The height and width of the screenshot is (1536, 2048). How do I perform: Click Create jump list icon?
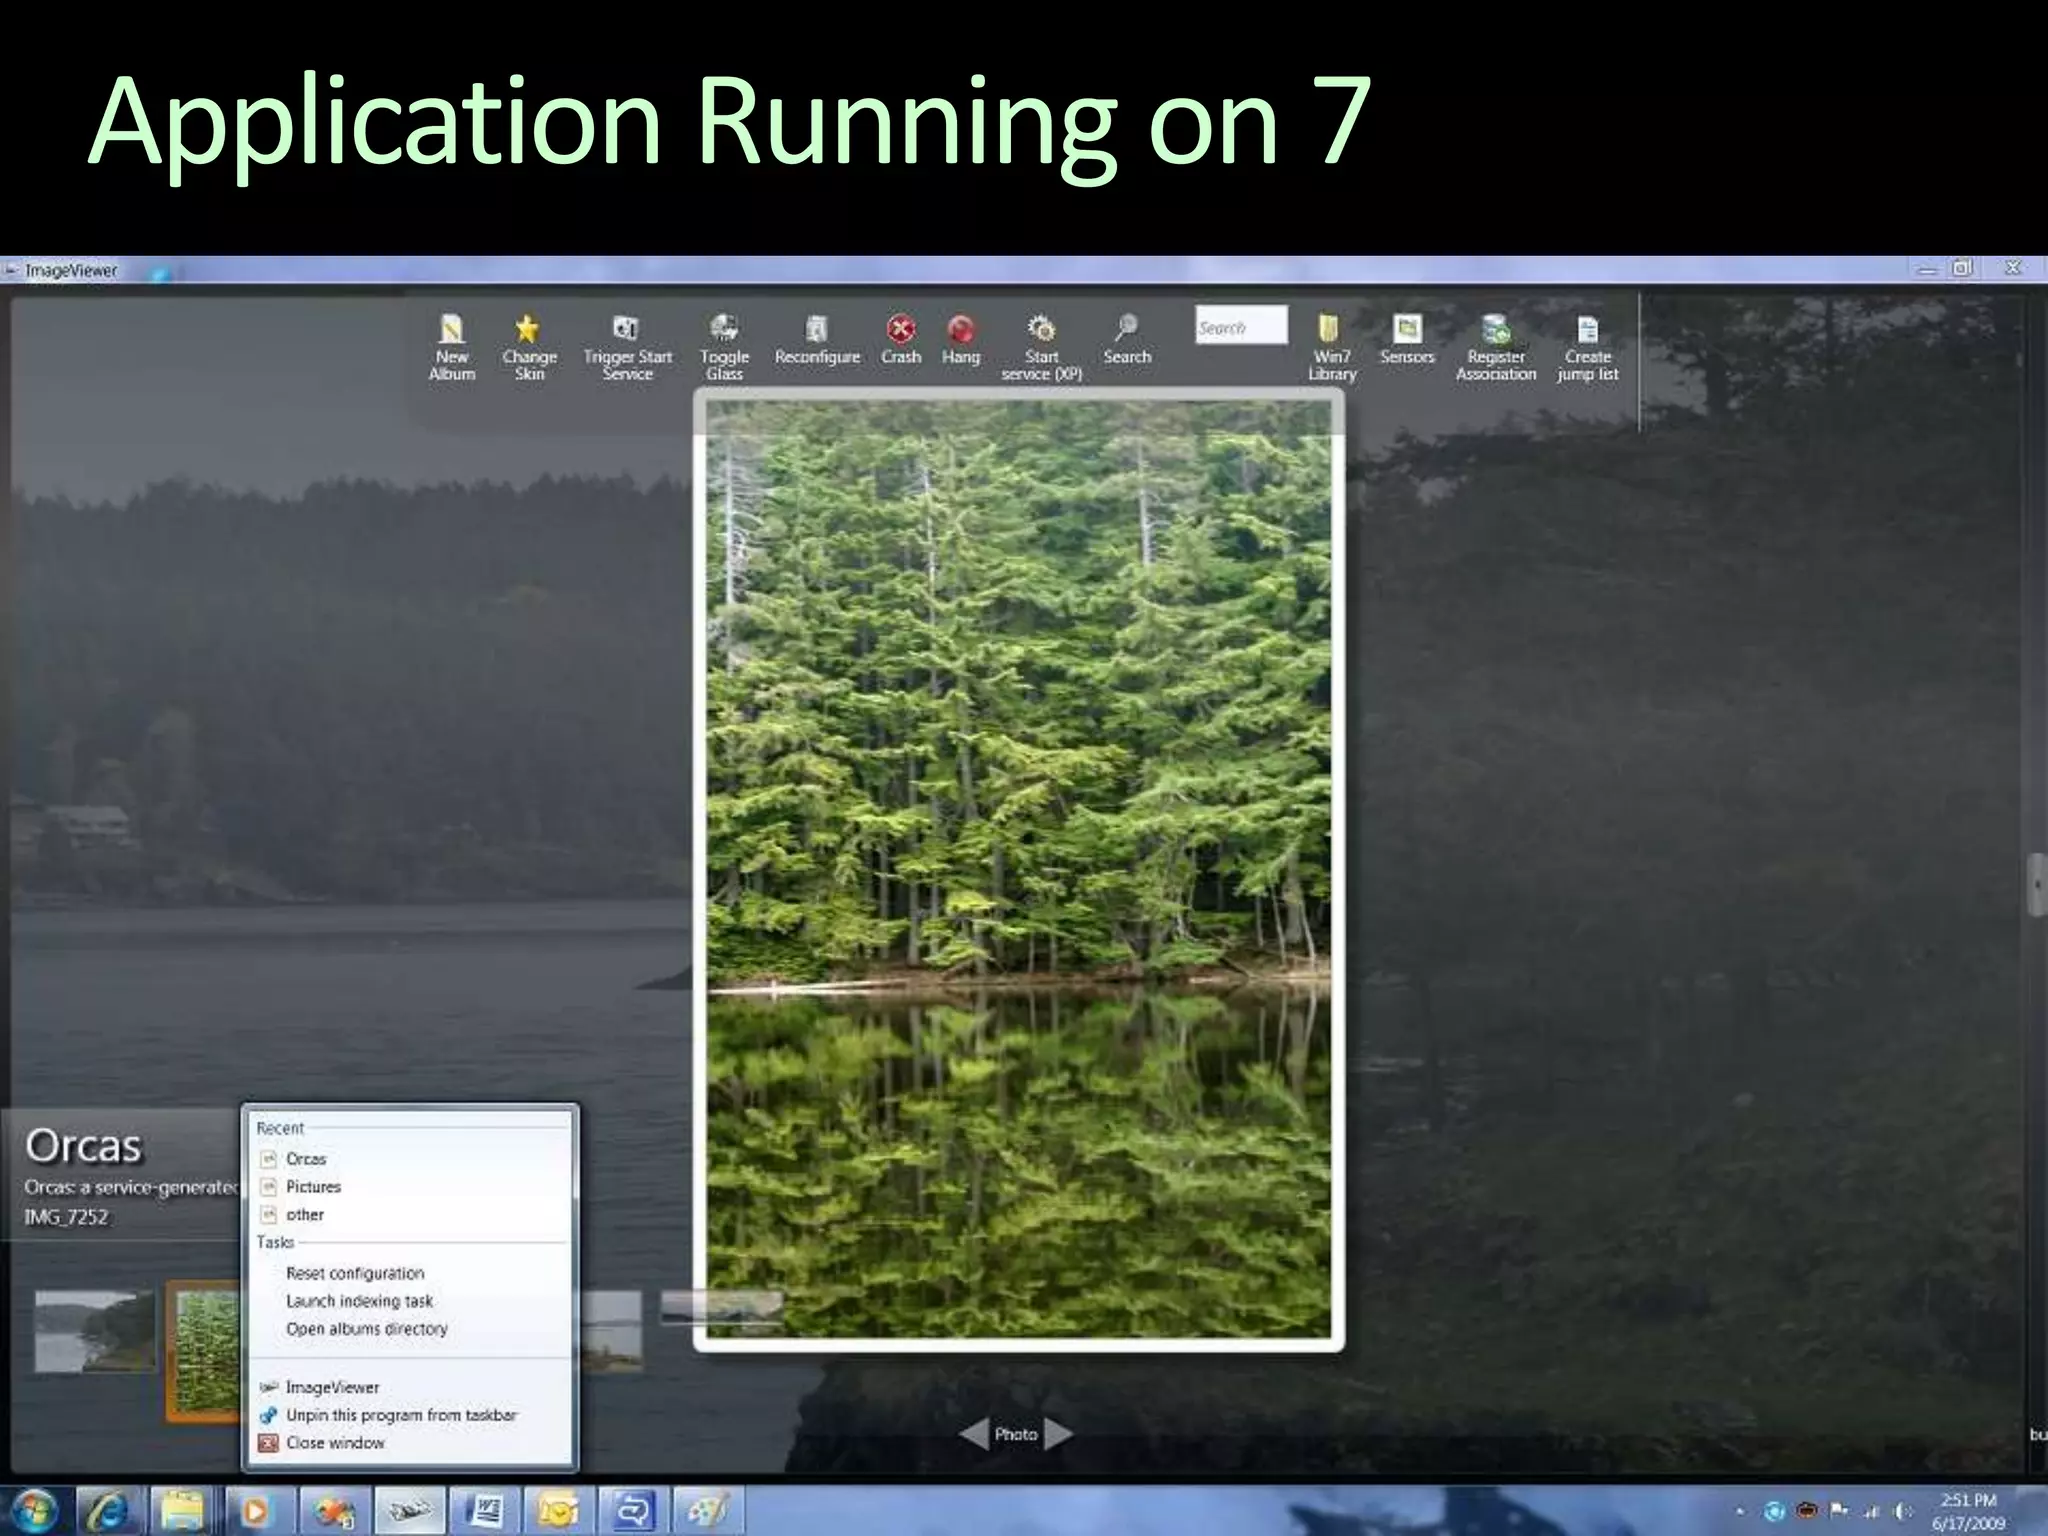point(1587,330)
